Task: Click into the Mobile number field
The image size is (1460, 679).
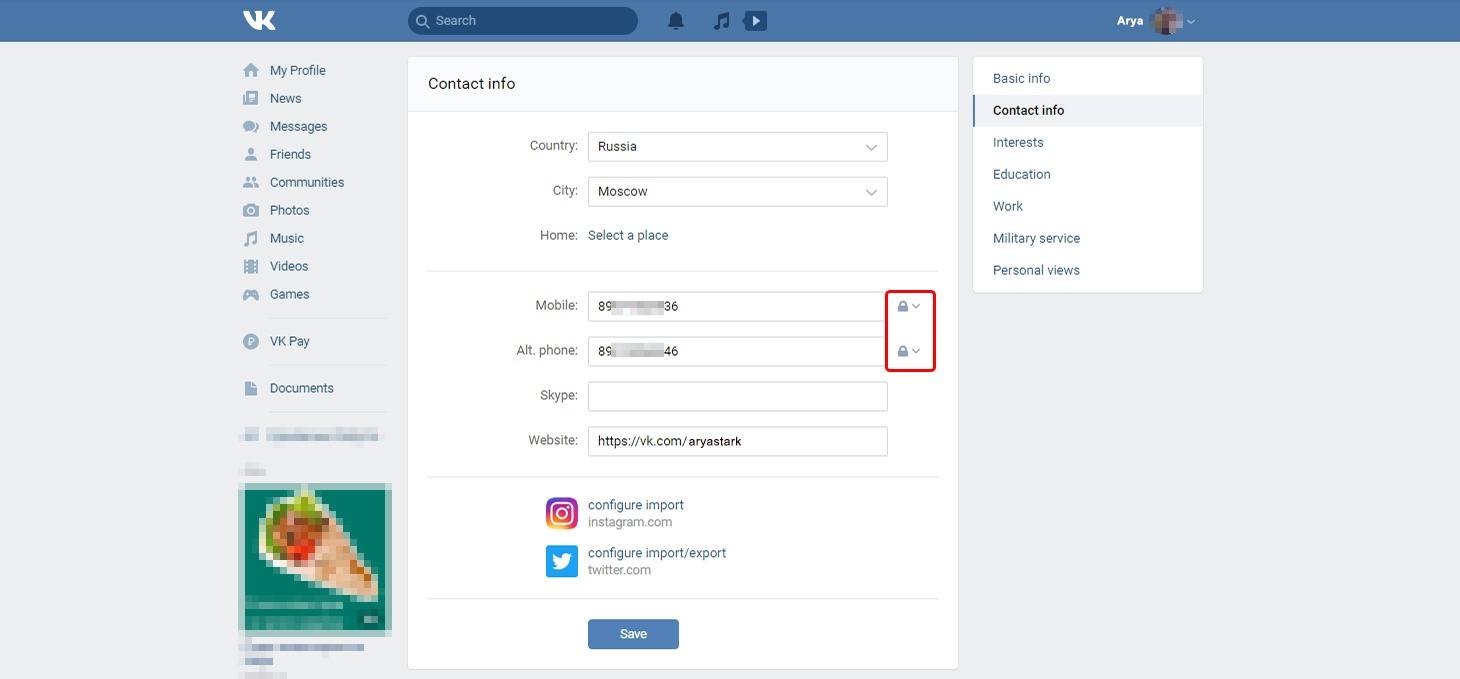Action: coord(738,306)
